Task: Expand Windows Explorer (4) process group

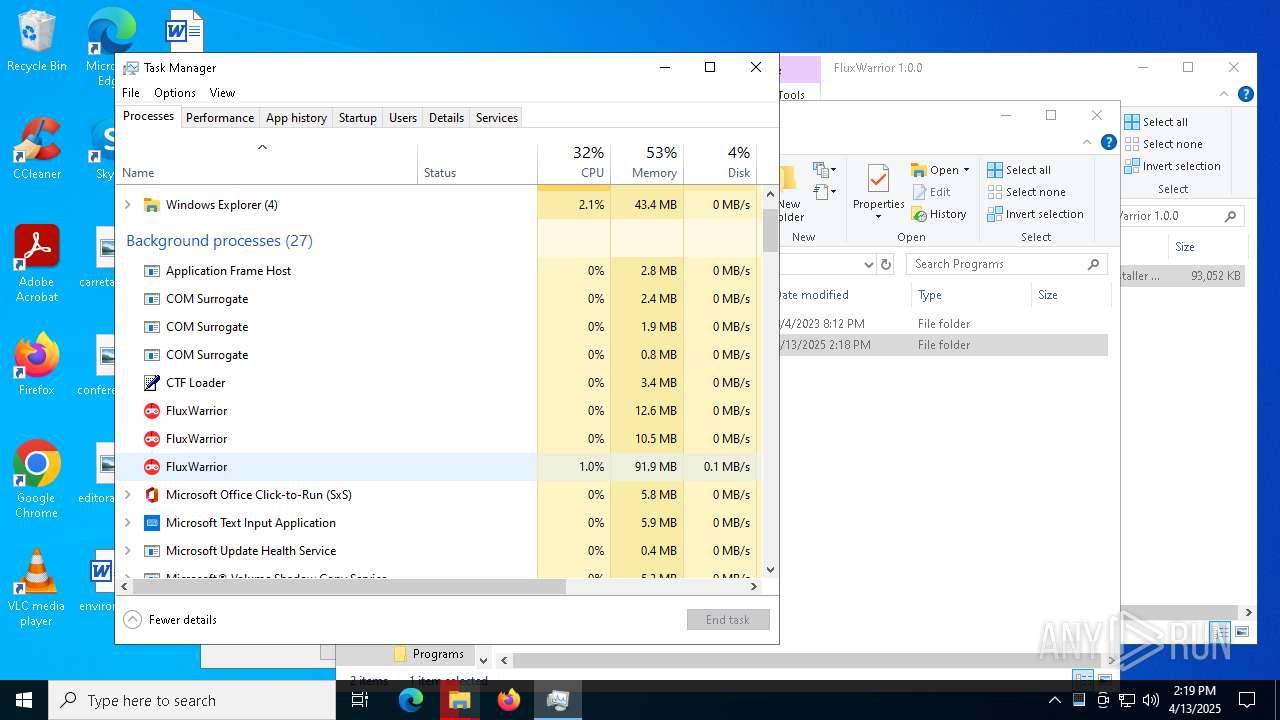Action: (127, 205)
